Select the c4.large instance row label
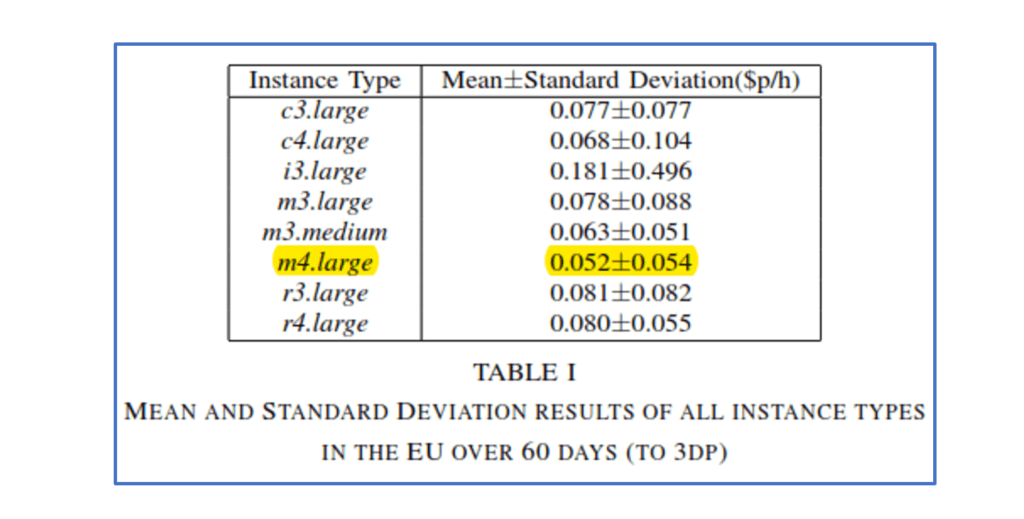Image resolution: width=1024 pixels, height=519 pixels. click(x=325, y=141)
